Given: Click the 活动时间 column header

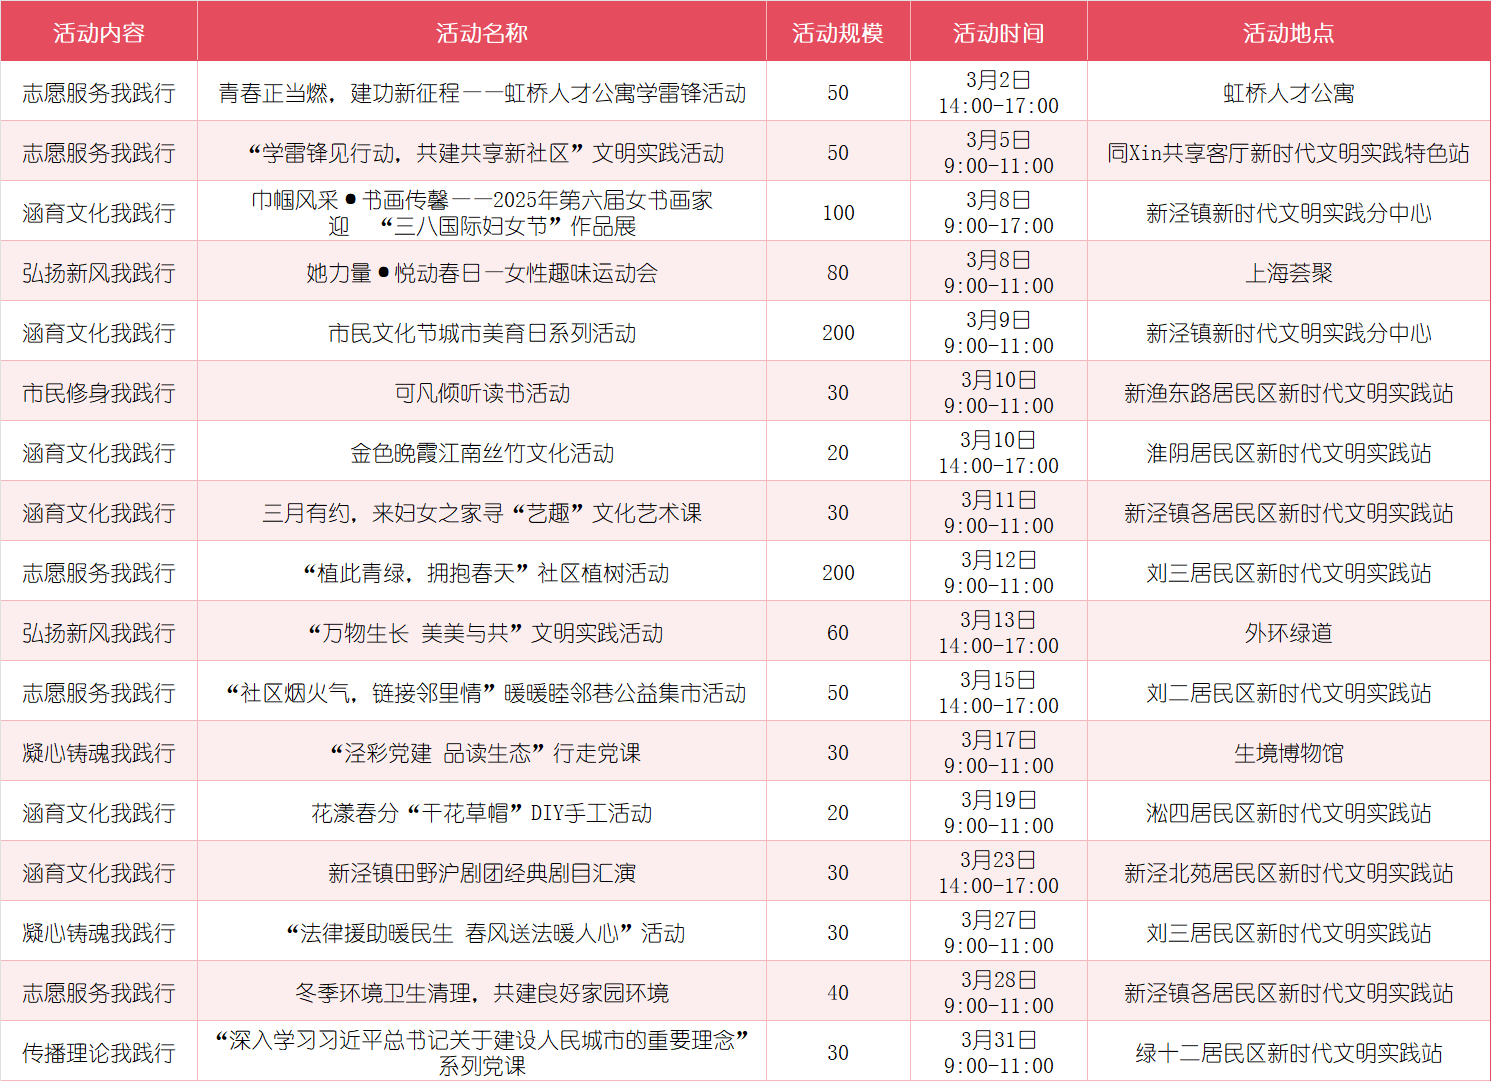Looking at the screenshot, I should pyautogui.click(x=999, y=31).
